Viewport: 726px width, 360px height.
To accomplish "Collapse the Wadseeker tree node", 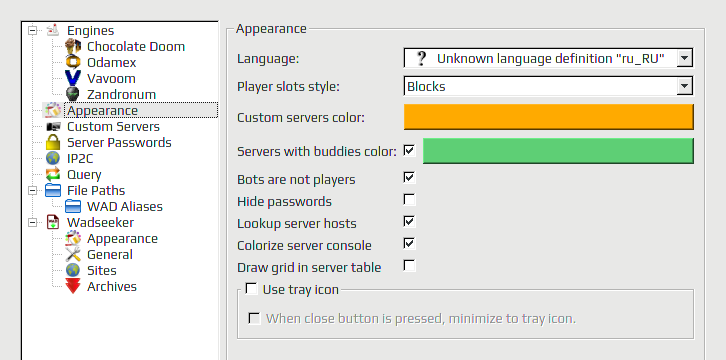I will click(32, 223).
